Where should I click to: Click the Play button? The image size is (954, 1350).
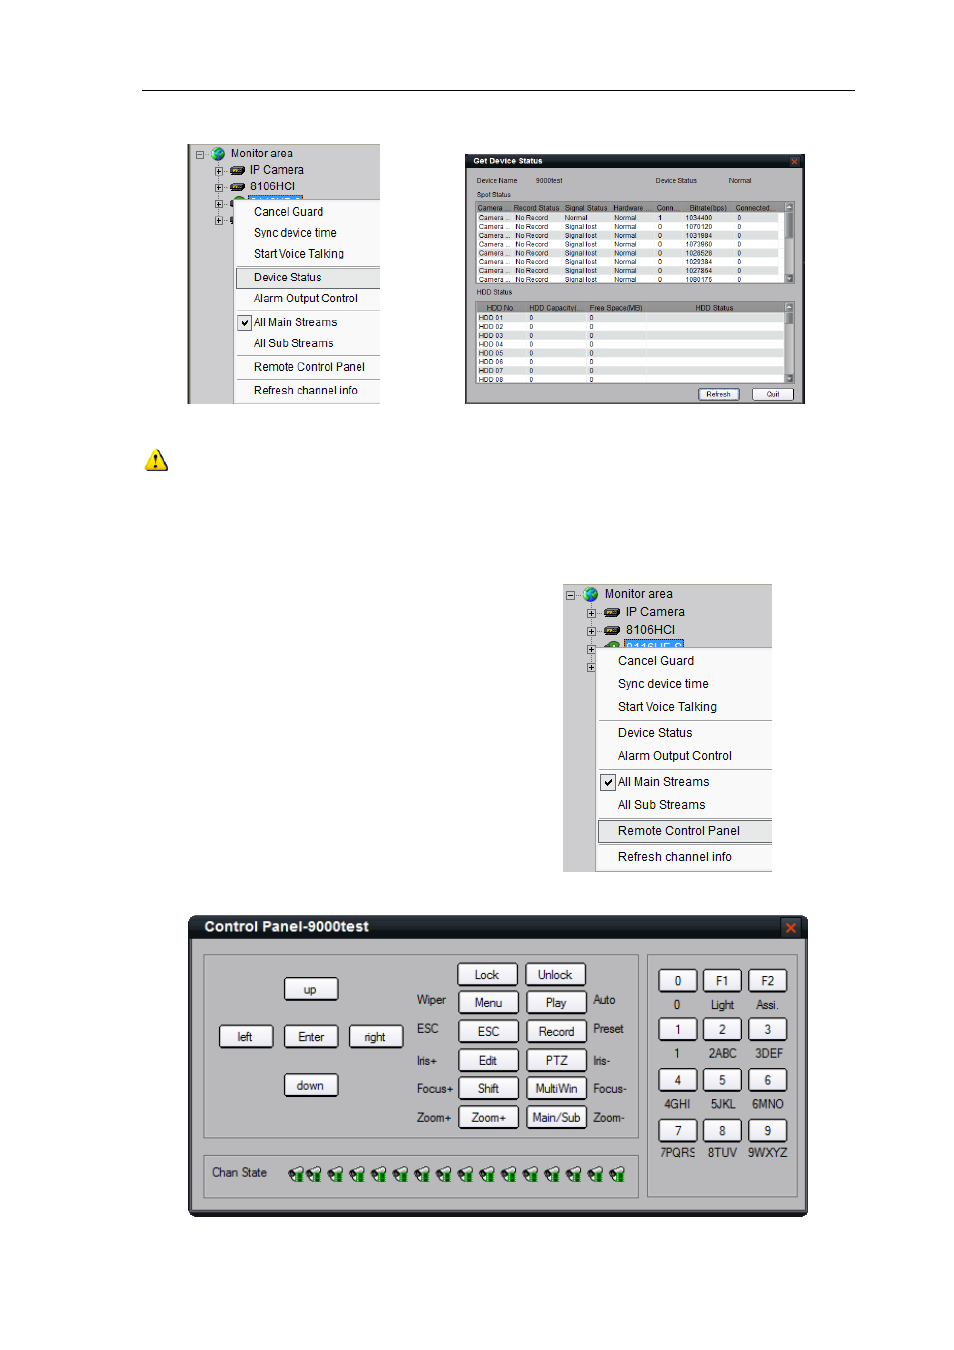(x=556, y=1002)
